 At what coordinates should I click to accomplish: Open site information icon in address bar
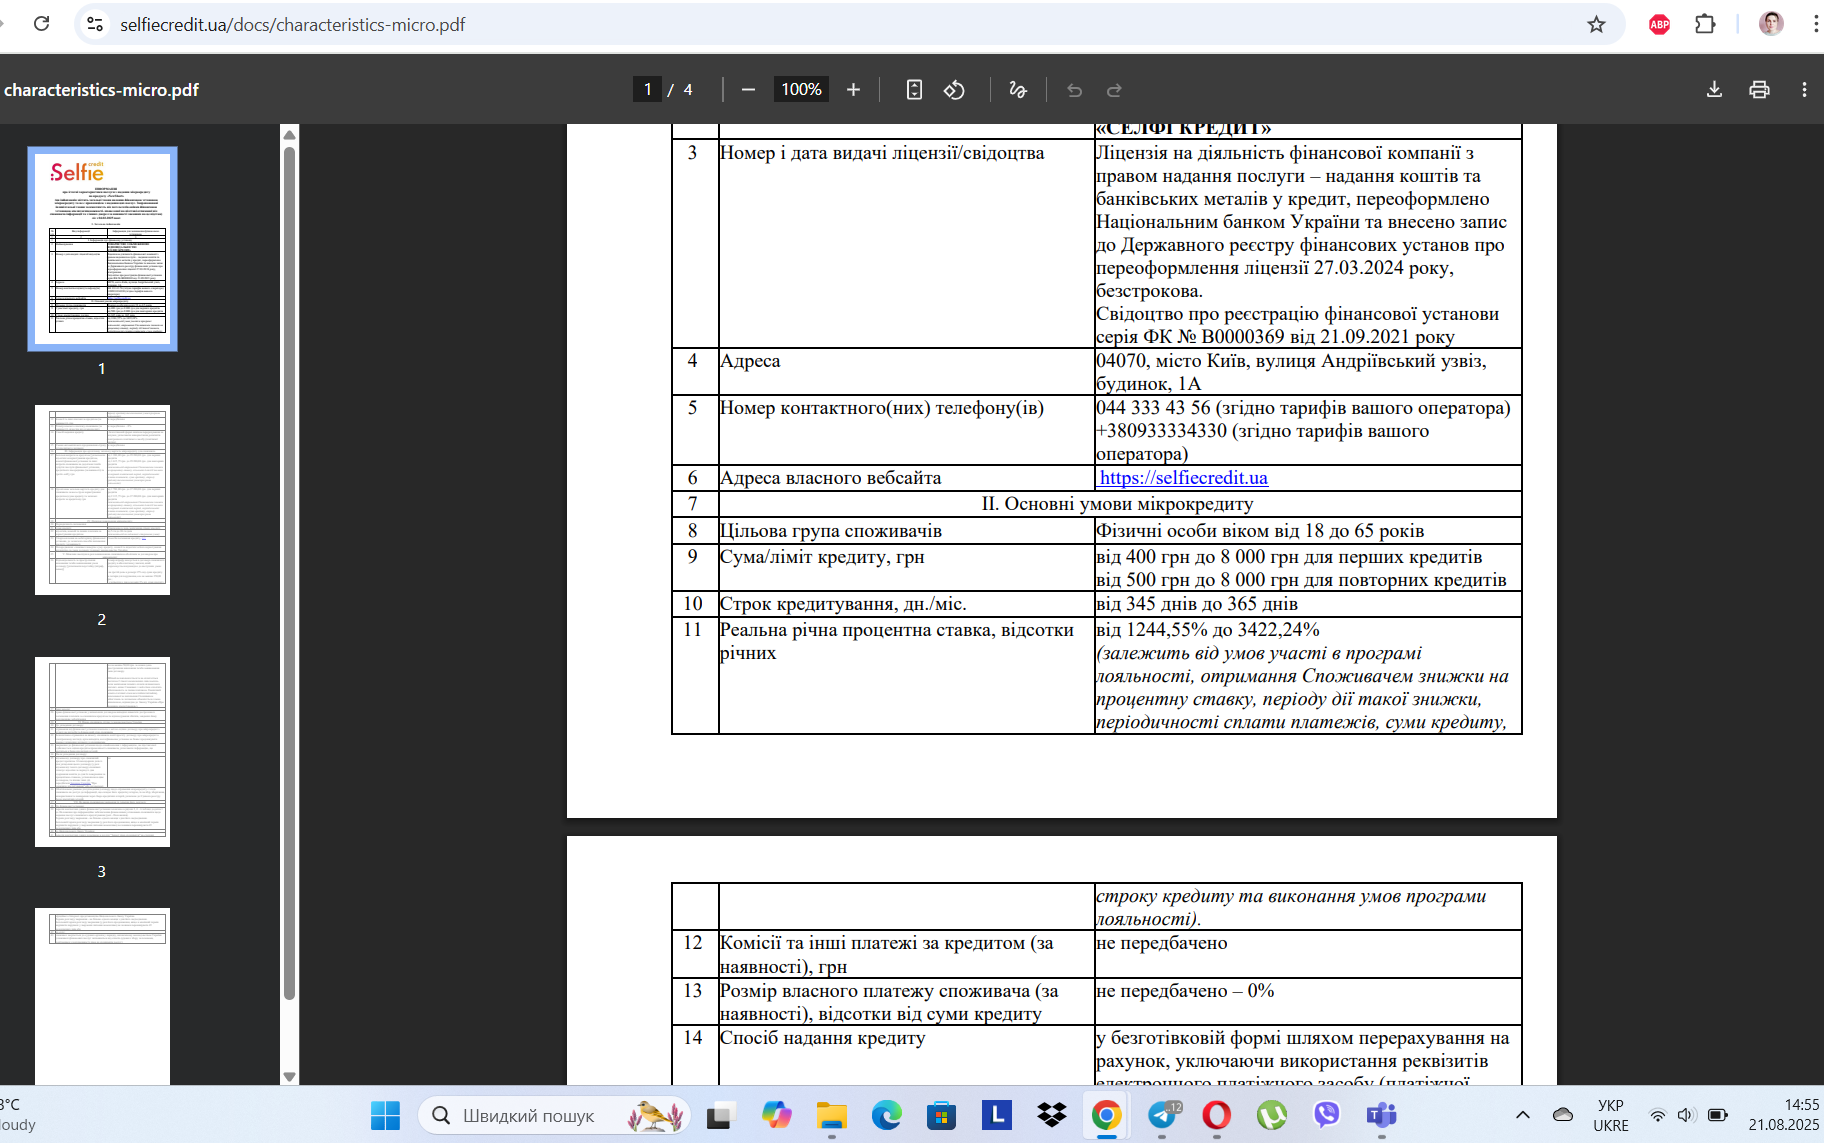(x=95, y=24)
